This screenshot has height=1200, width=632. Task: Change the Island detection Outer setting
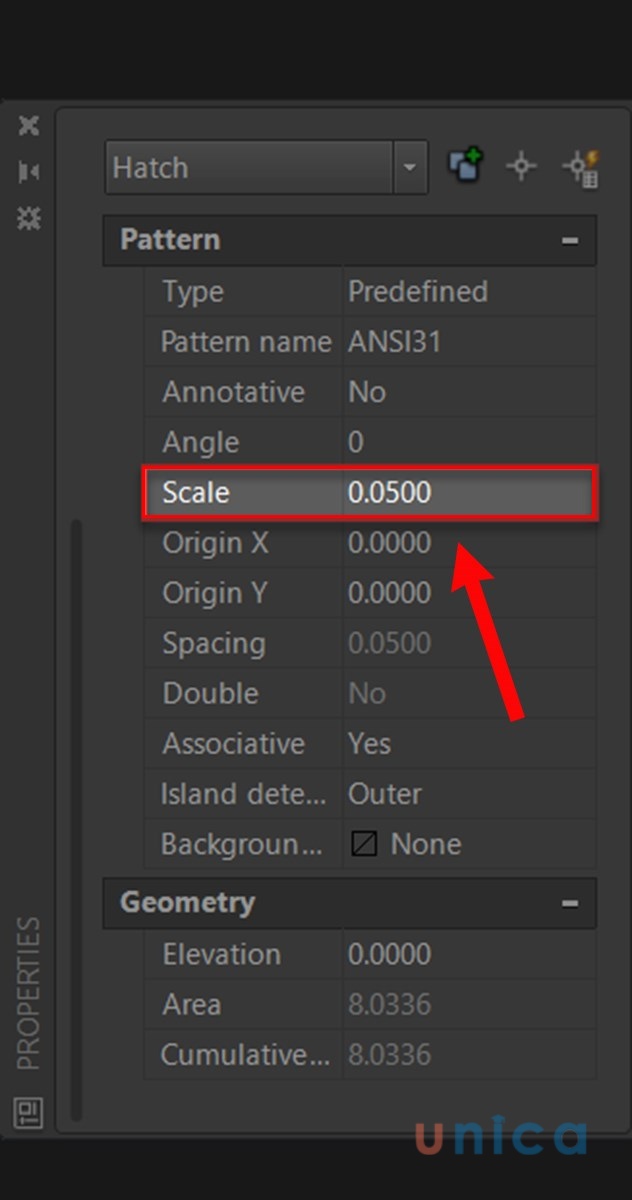(x=468, y=795)
